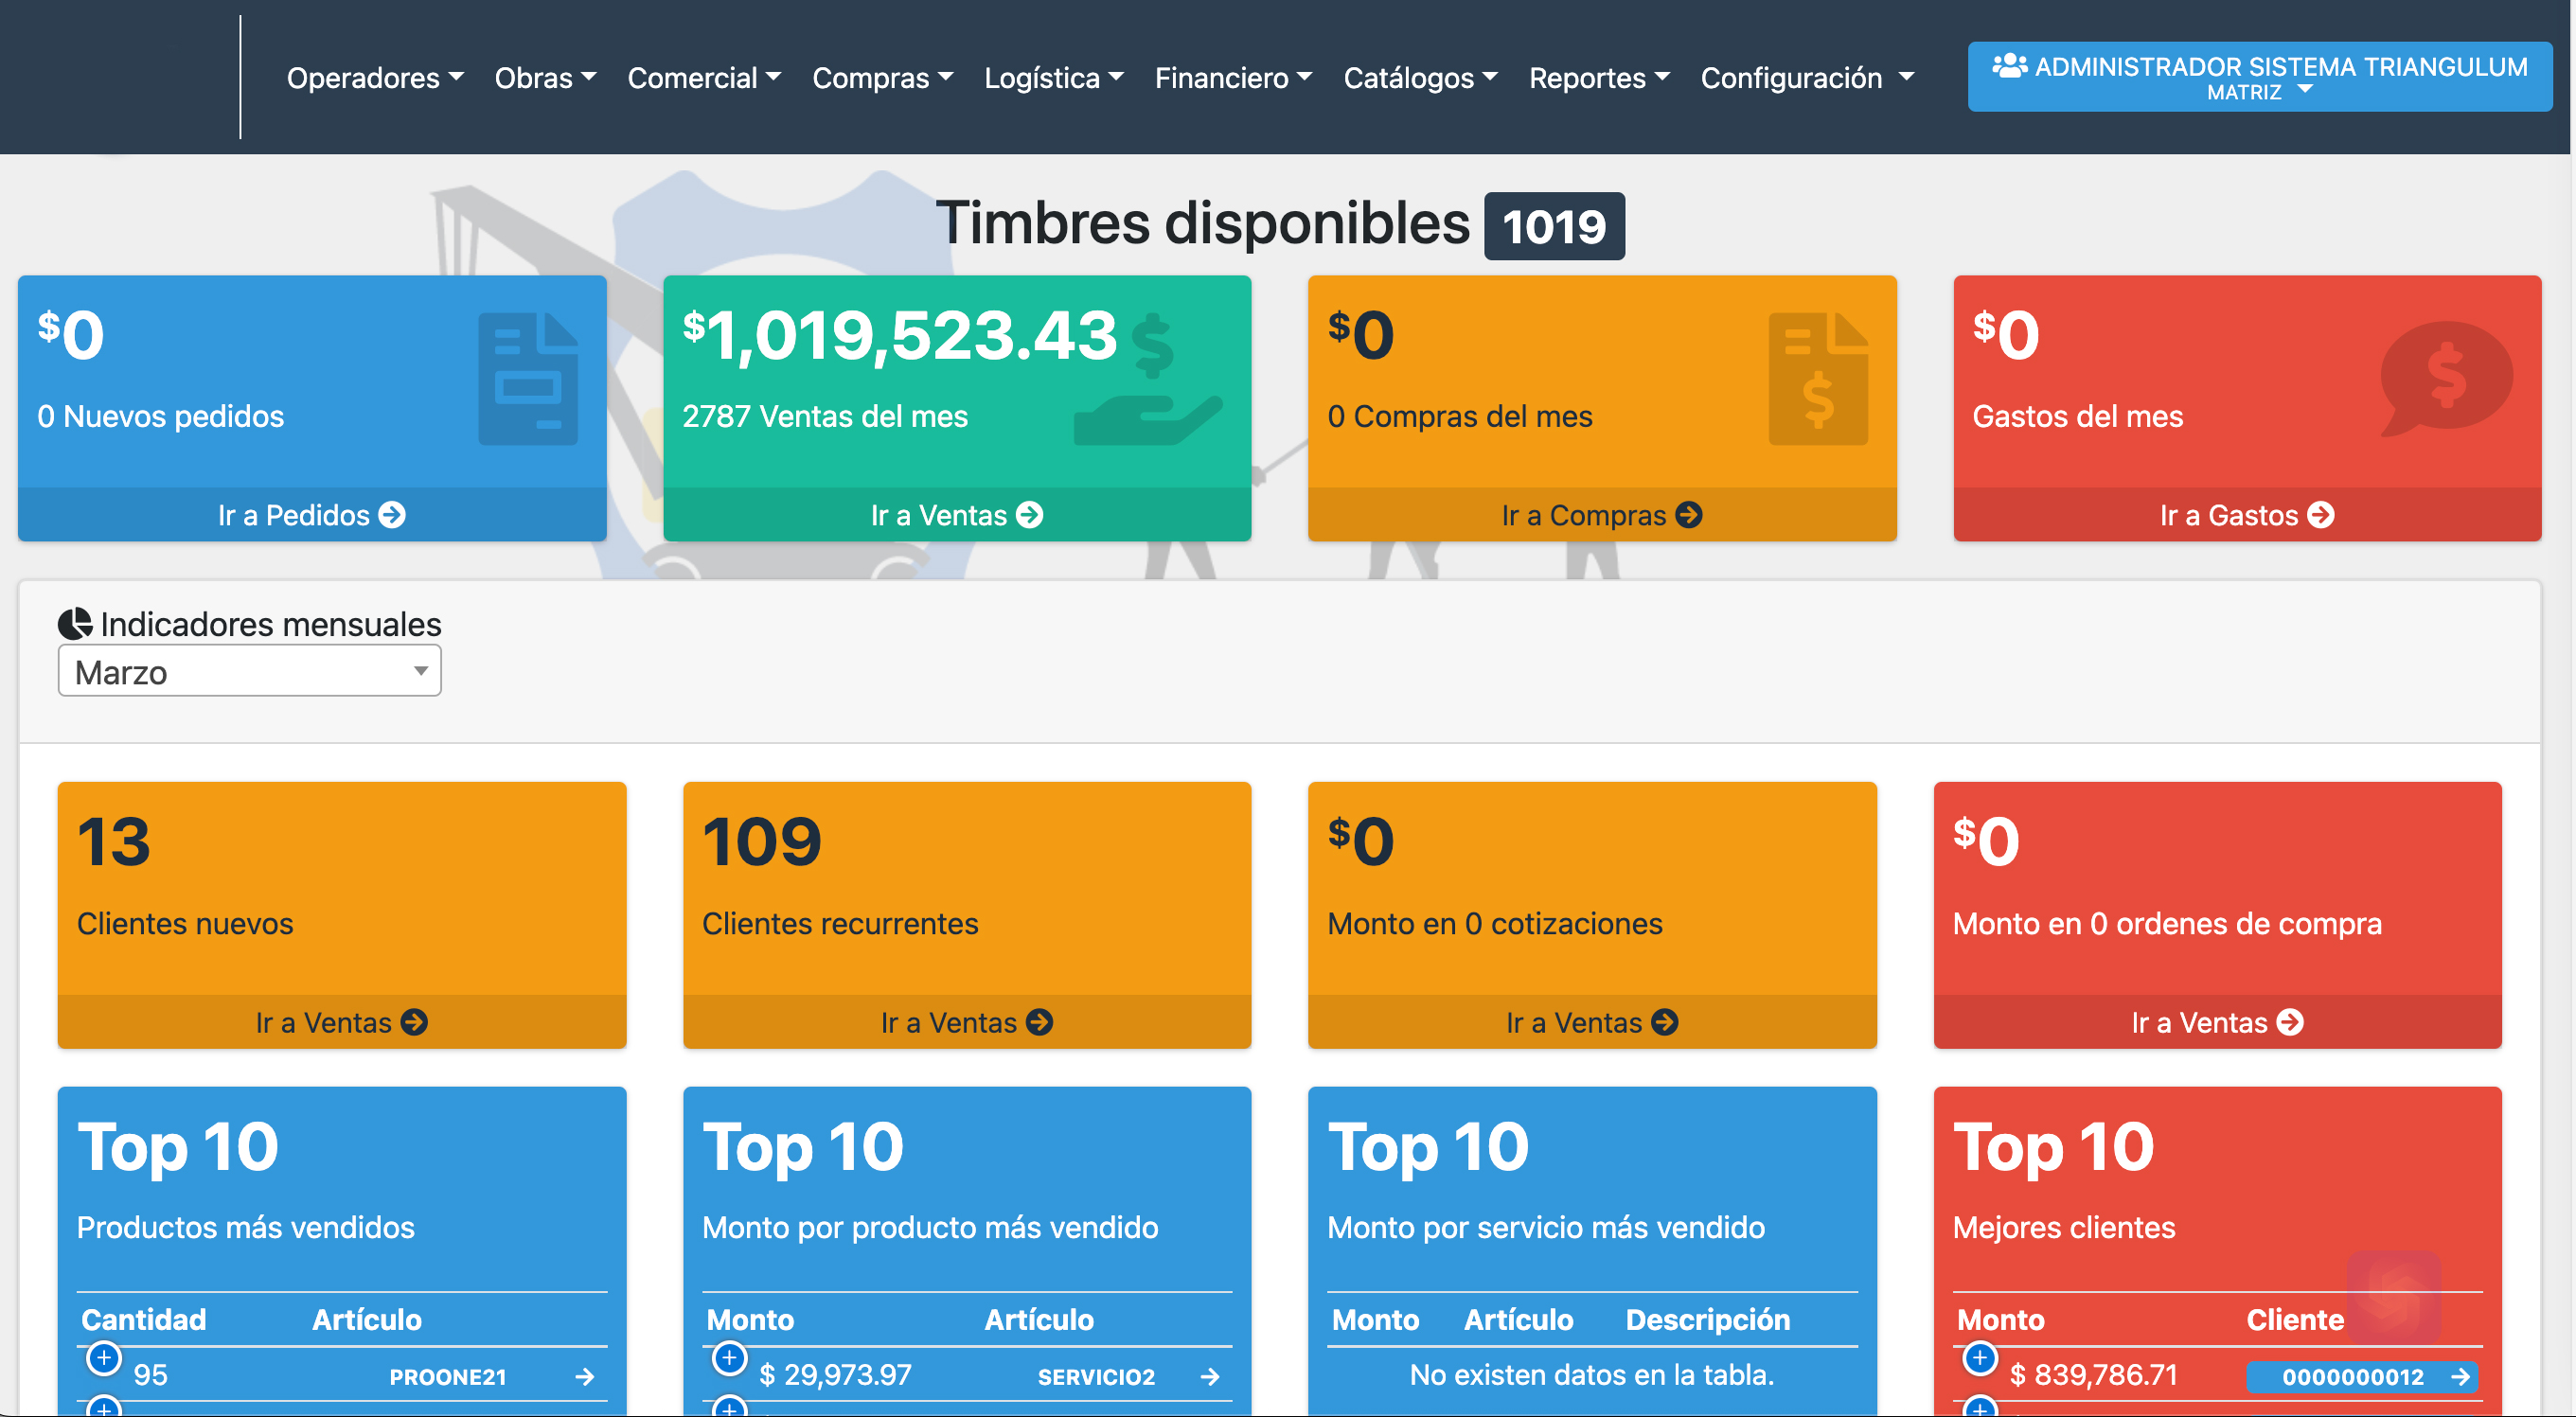Click arrow icon in green Ir a Ventas footer
2576x1417 pixels.
tap(1029, 515)
